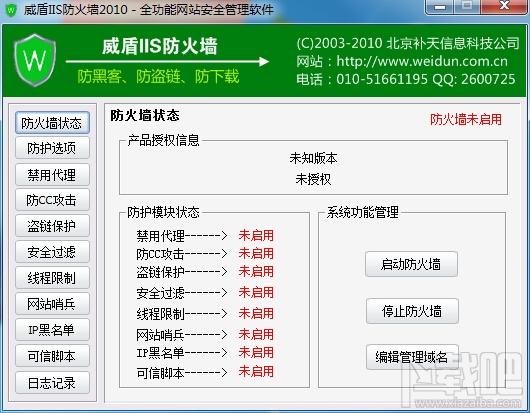Open the 可信脚本 section
The image size is (530, 413).
(52, 356)
